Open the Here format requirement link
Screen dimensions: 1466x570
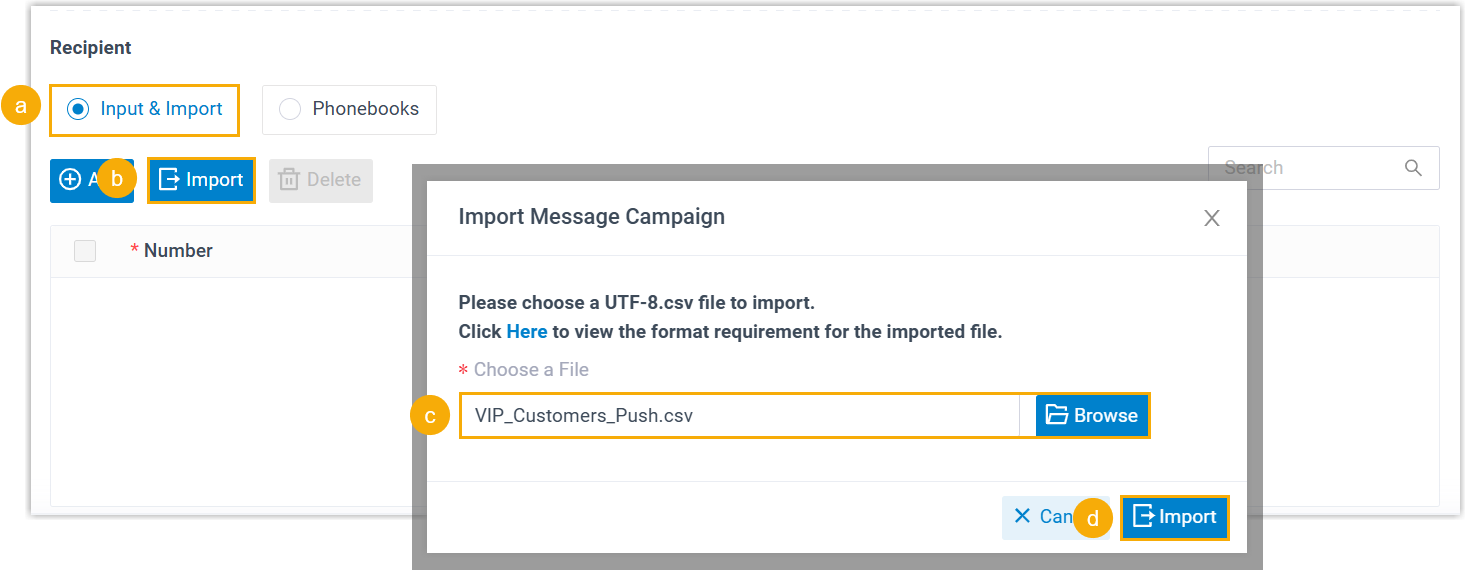pyautogui.click(x=526, y=331)
